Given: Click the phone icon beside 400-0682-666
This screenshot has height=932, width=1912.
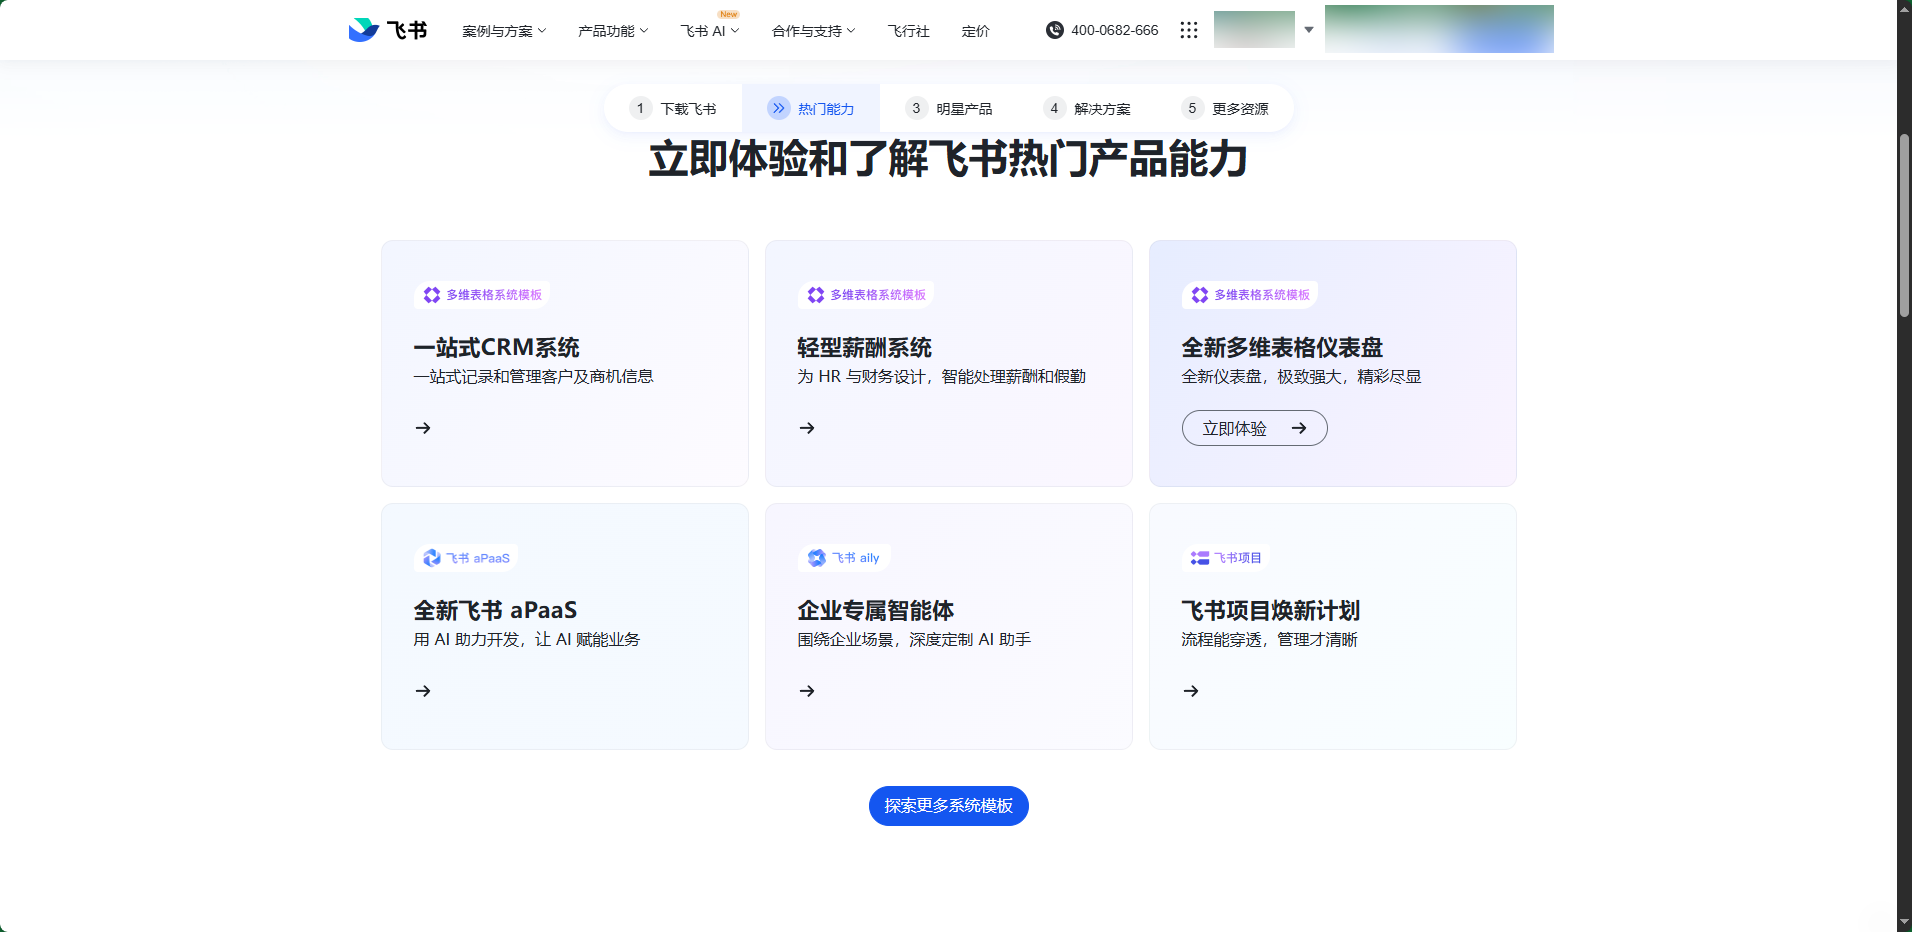Looking at the screenshot, I should tap(1054, 30).
